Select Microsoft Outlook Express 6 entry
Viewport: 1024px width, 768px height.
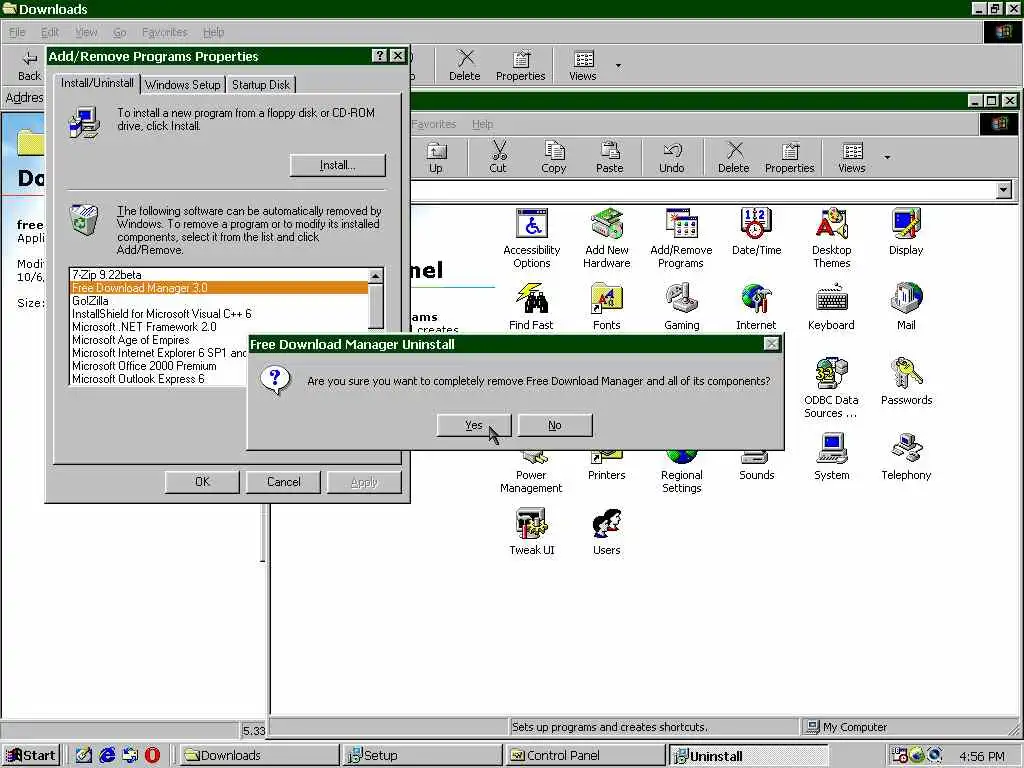pyautogui.click(x=159, y=379)
